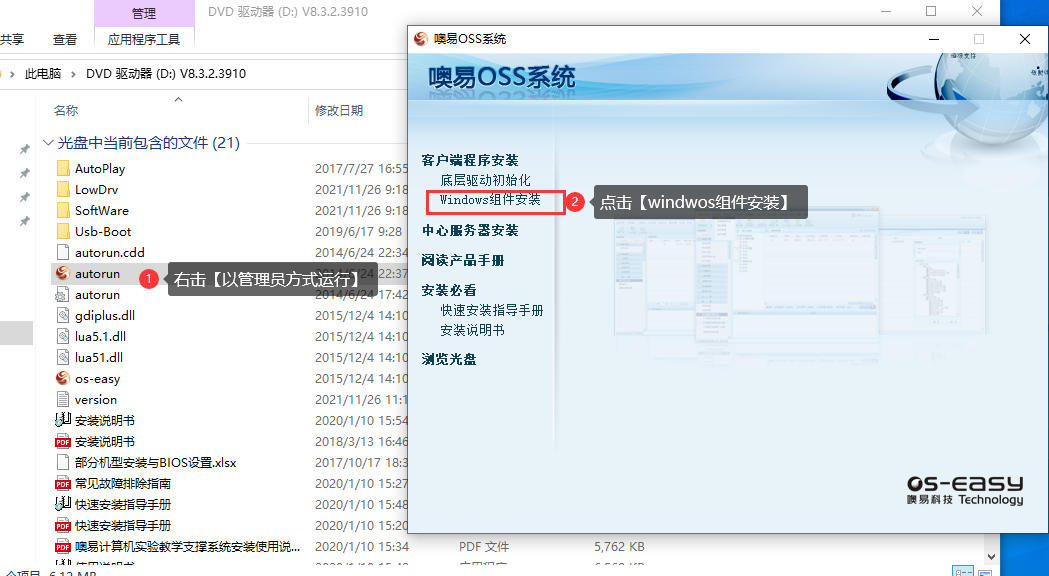
Task: Click the file list scrollbar down arrow
Action: tap(992, 556)
